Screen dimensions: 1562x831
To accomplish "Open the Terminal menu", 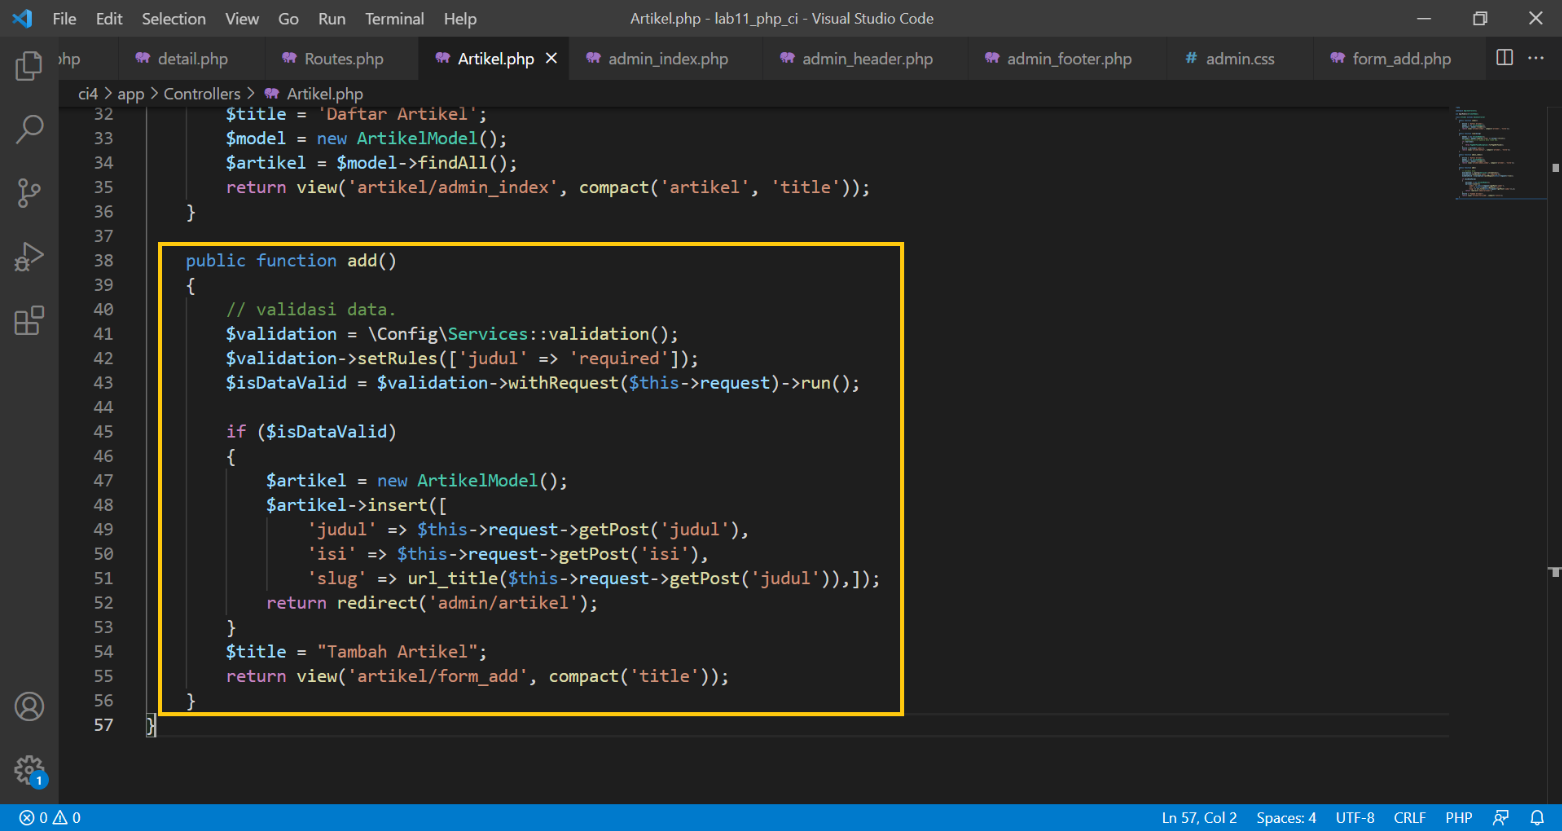I will click(394, 18).
